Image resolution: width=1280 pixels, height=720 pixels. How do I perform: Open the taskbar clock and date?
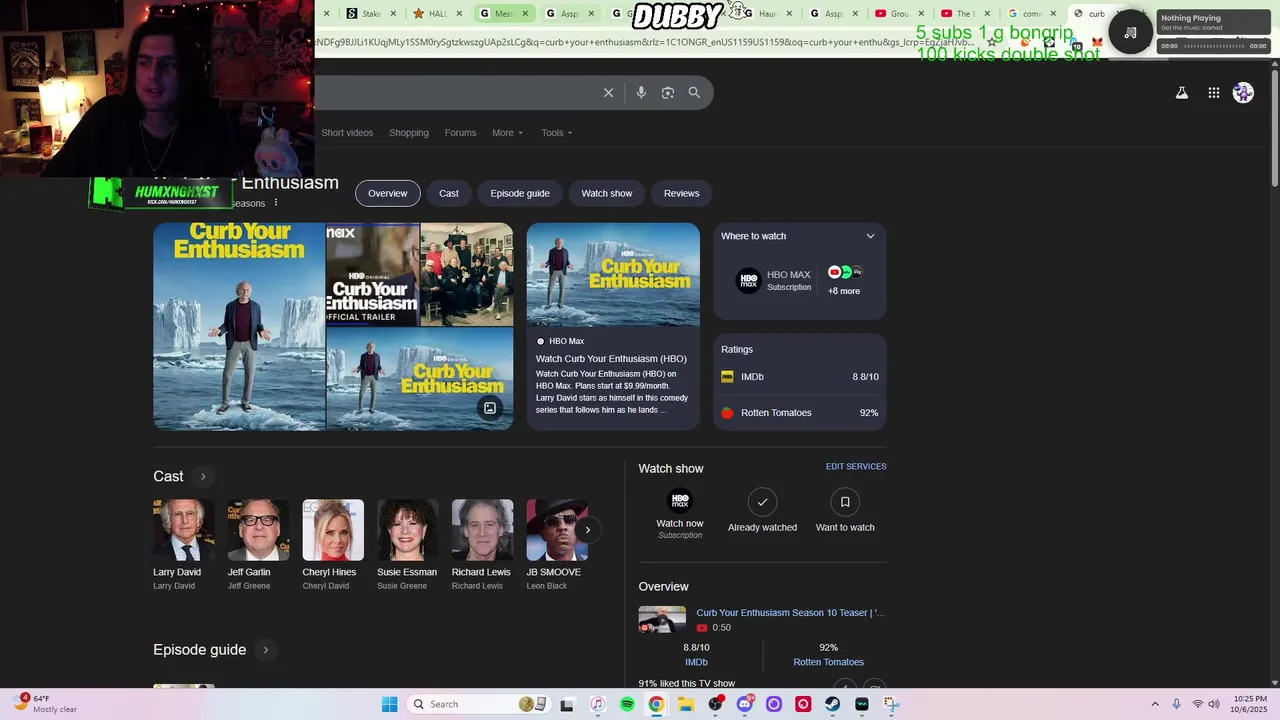1250,704
